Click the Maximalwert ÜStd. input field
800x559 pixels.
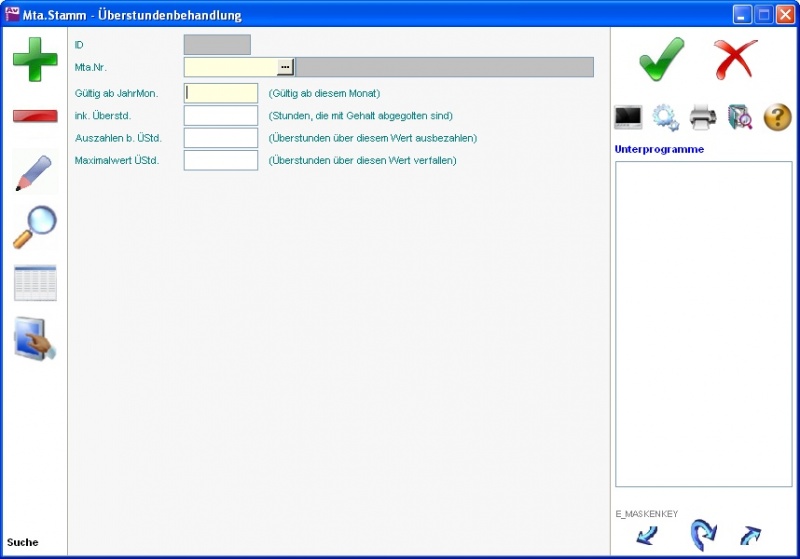pos(221,160)
